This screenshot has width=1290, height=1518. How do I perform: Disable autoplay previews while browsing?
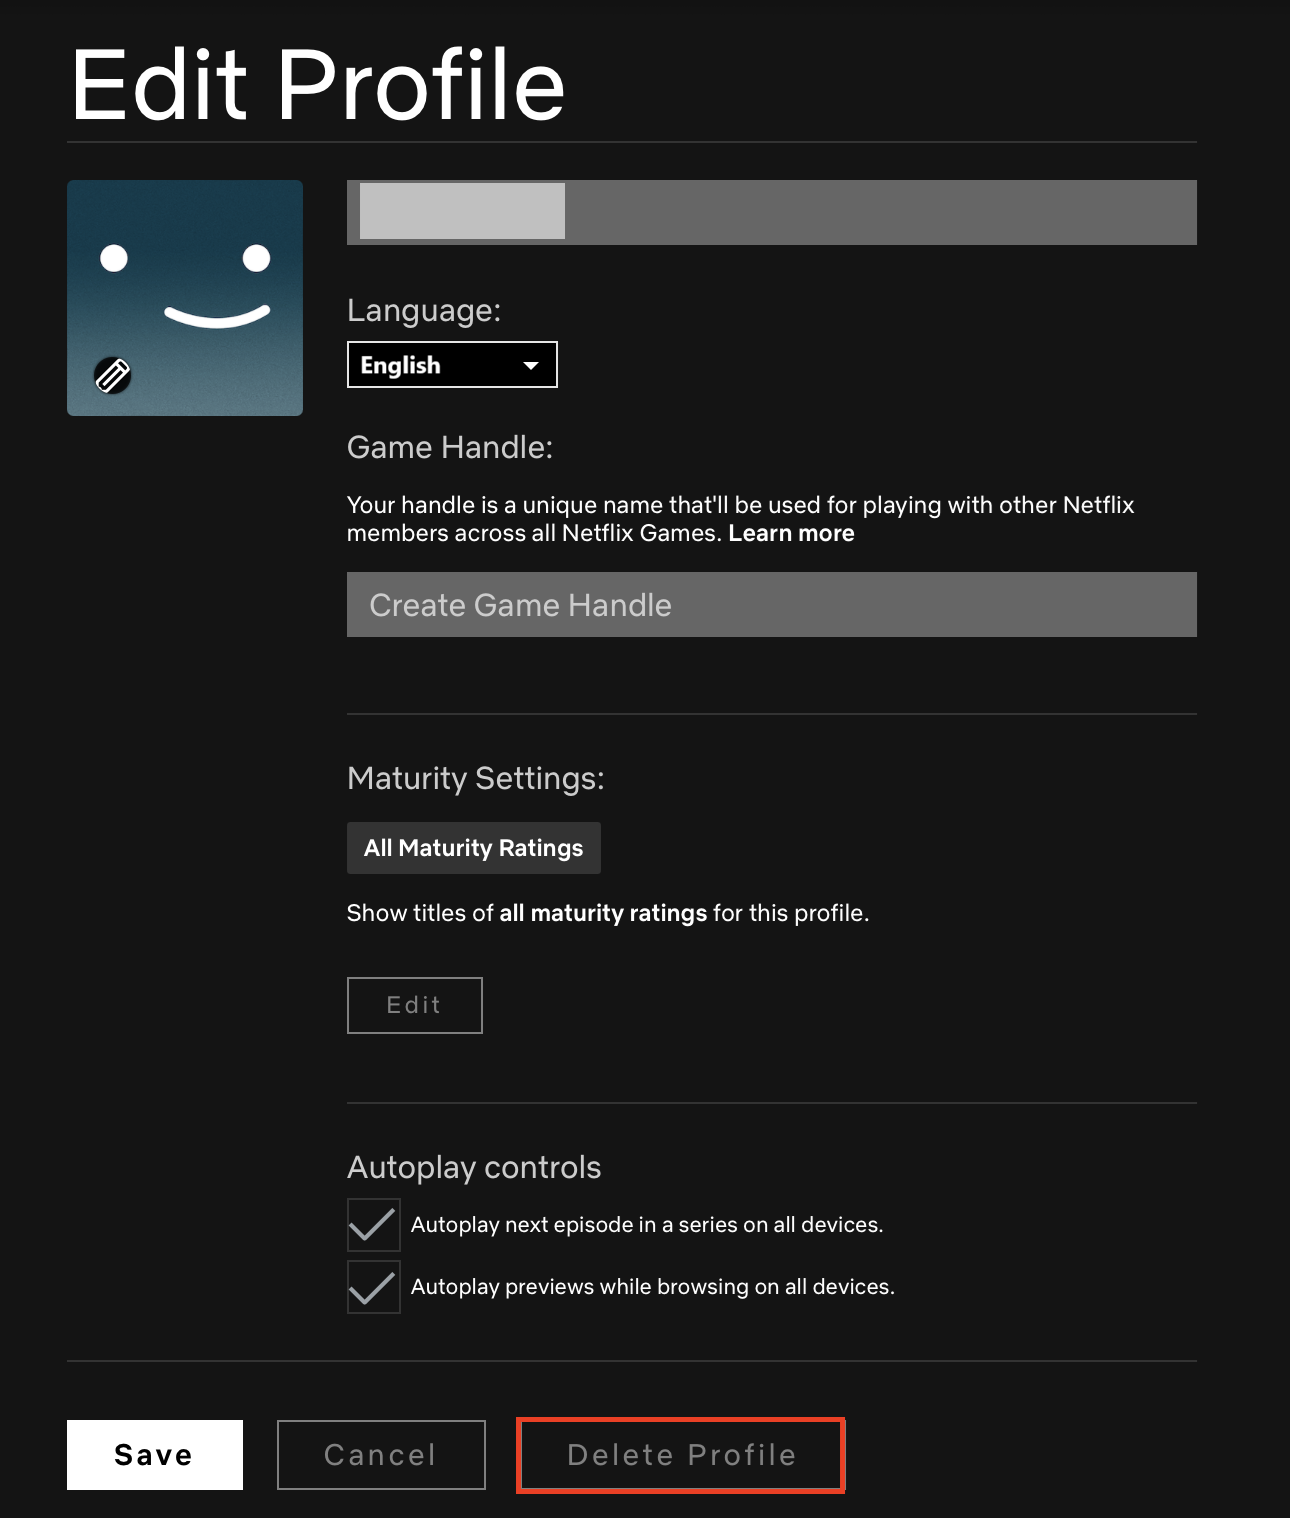click(373, 1288)
